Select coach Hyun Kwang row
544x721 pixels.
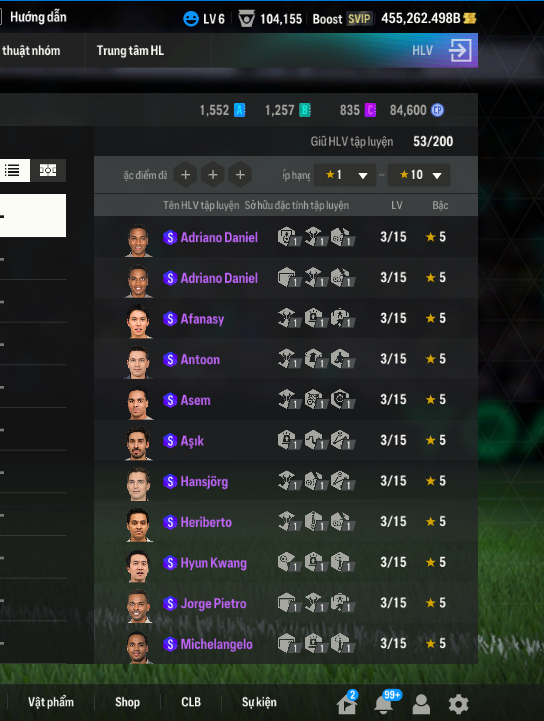pos(286,562)
